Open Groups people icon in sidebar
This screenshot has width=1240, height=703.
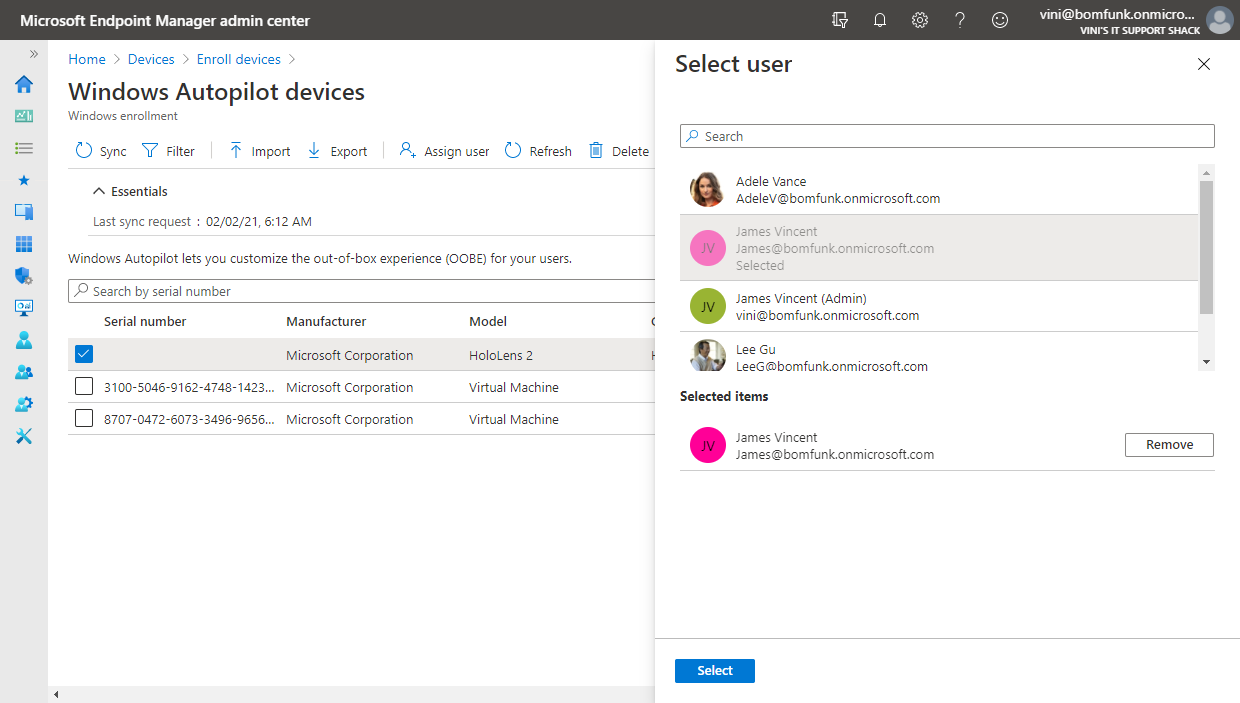click(x=24, y=372)
